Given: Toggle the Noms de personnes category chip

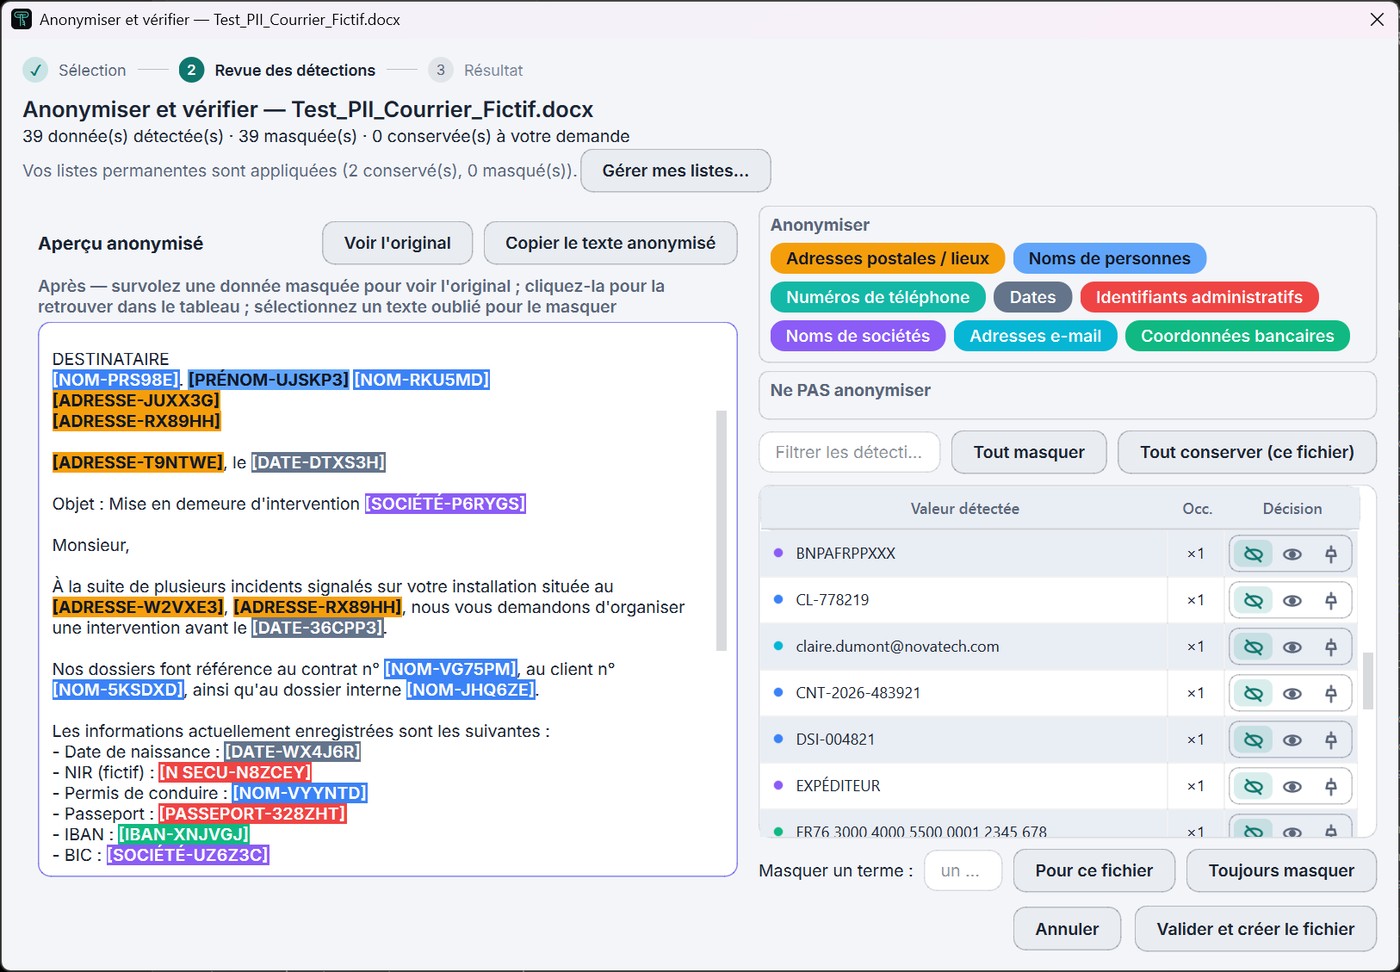Looking at the screenshot, I should 1109,258.
